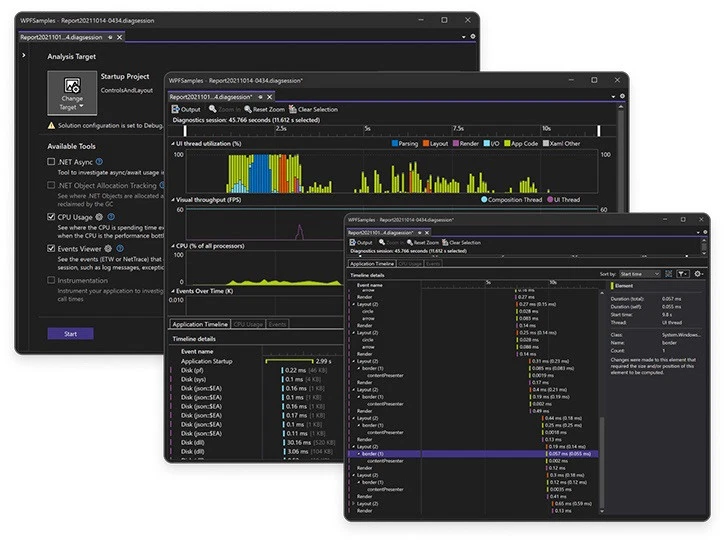Expand the side panel chevron in back window
The height and width of the screenshot is (542, 725).
pos(24,55)
